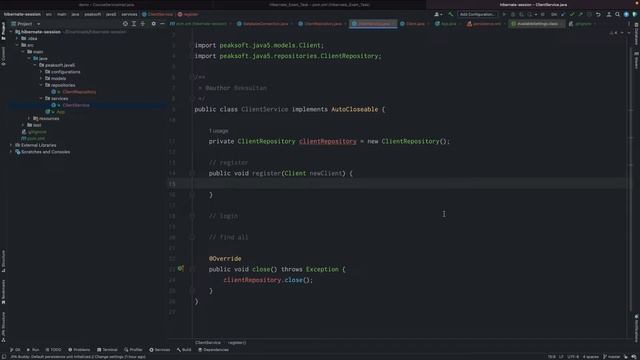Open the Services tool window

click(x=160, y=350)
